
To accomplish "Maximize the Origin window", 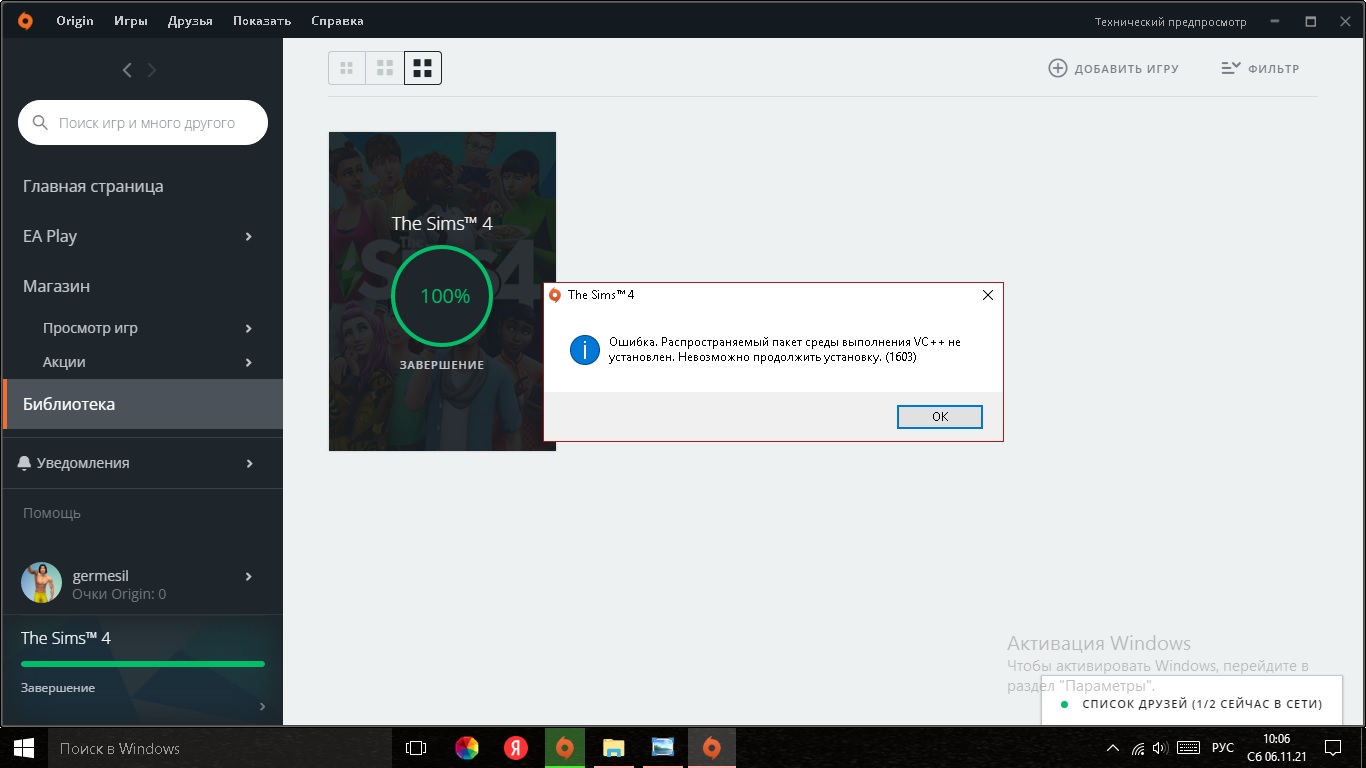I will coord(1310,21).
